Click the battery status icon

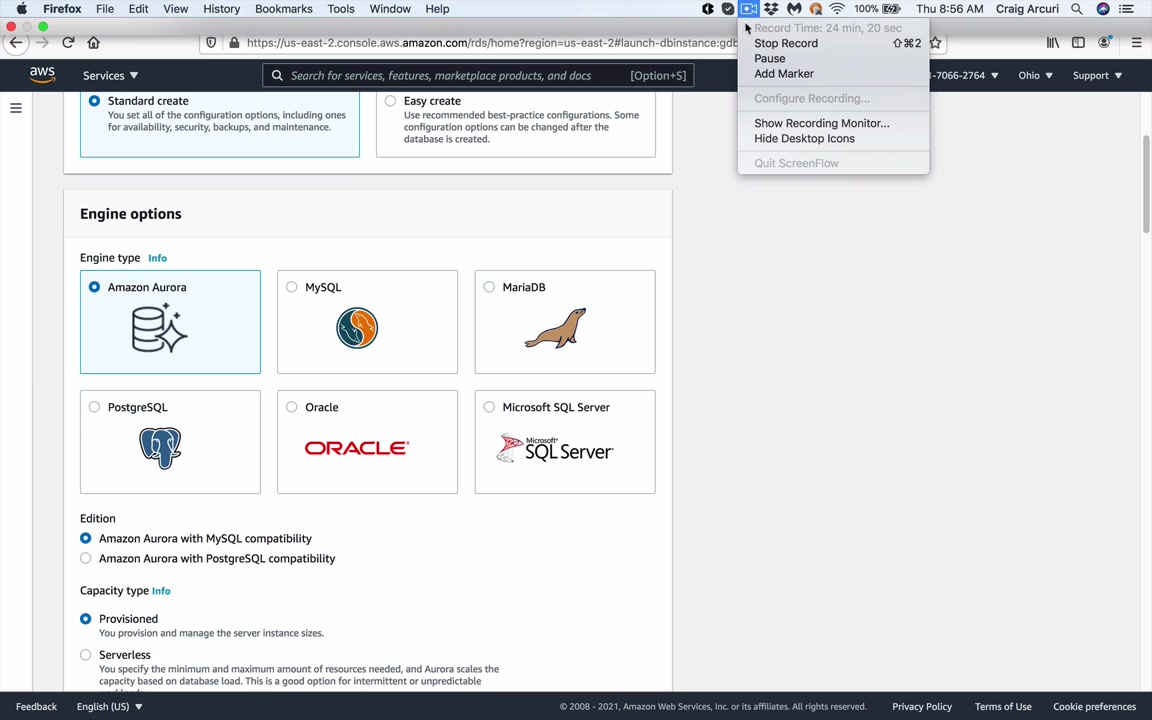click(x=891, y=9)
